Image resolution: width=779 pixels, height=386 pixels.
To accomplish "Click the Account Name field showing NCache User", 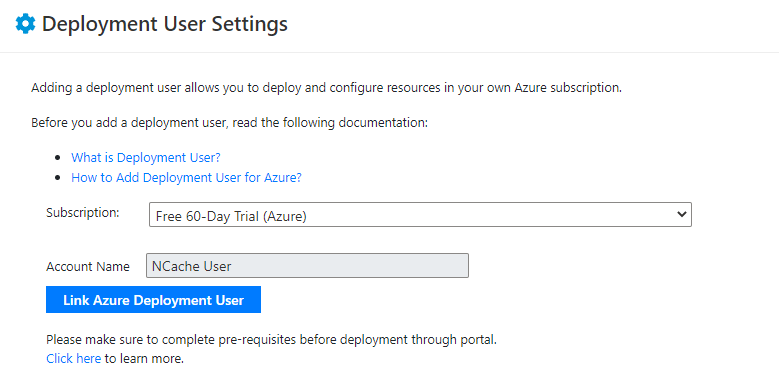I will (x=307, y=266).
